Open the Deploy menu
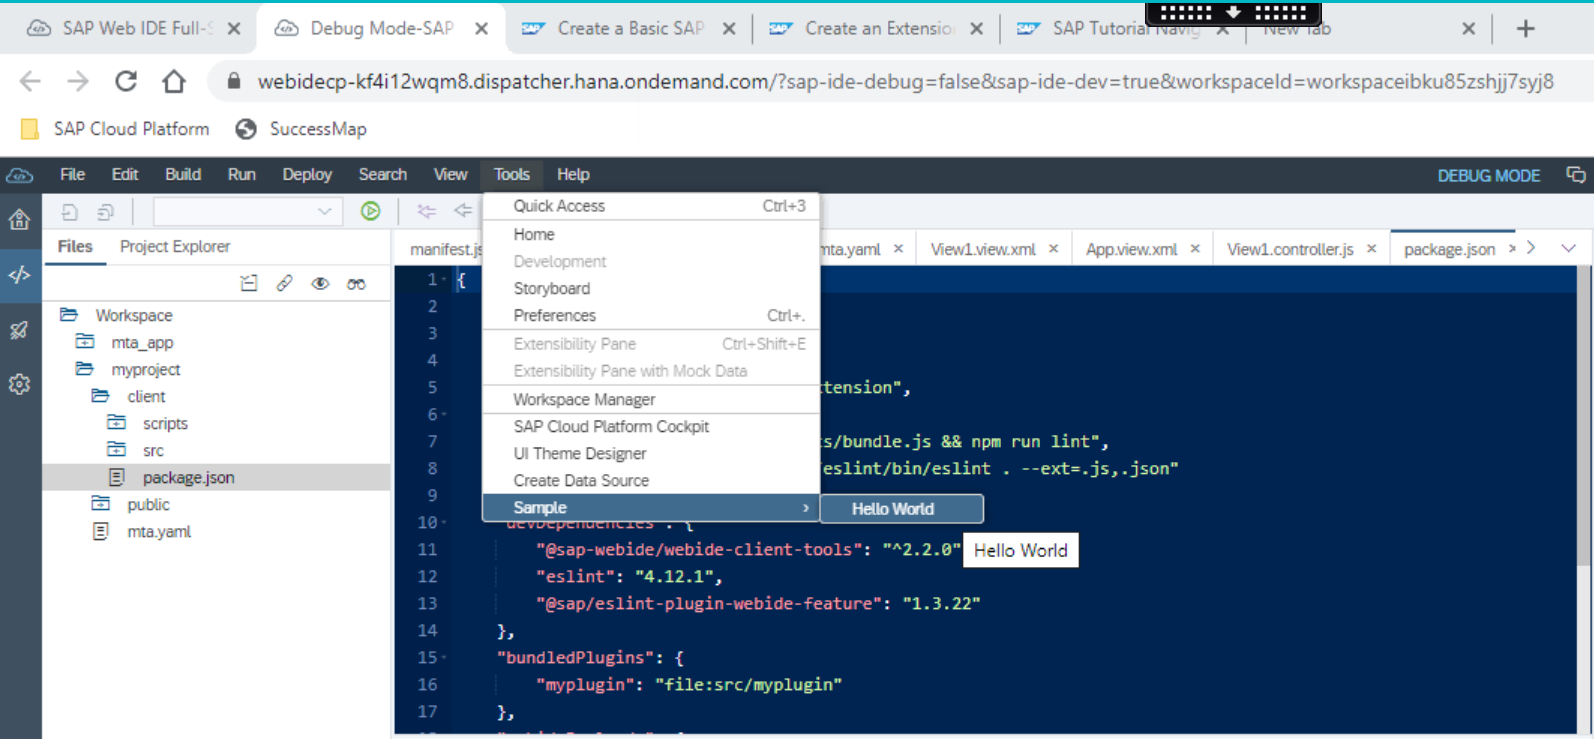This screenshot has width=1594, height=739. click(x=307, y=175)
